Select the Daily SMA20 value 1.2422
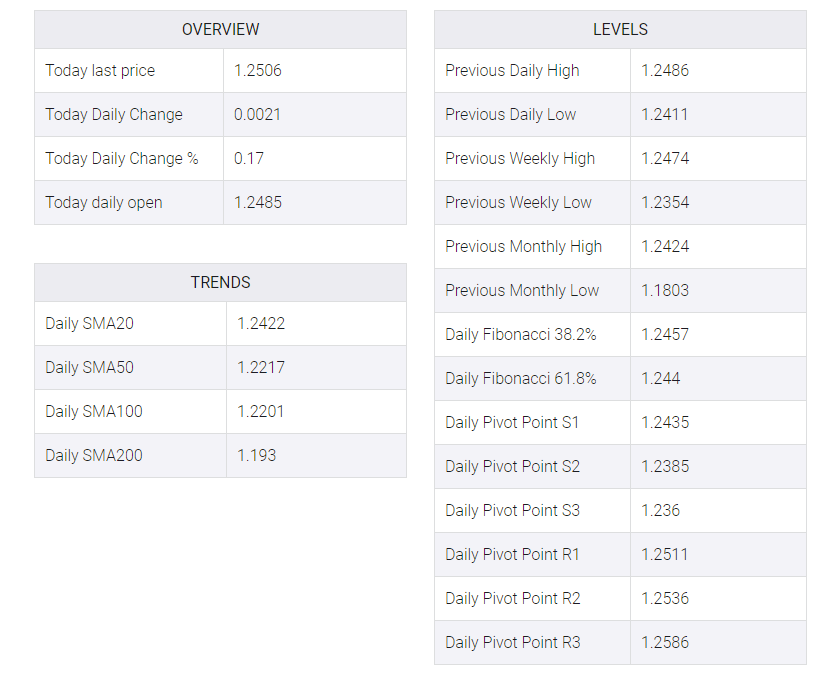 click(261, 323)
